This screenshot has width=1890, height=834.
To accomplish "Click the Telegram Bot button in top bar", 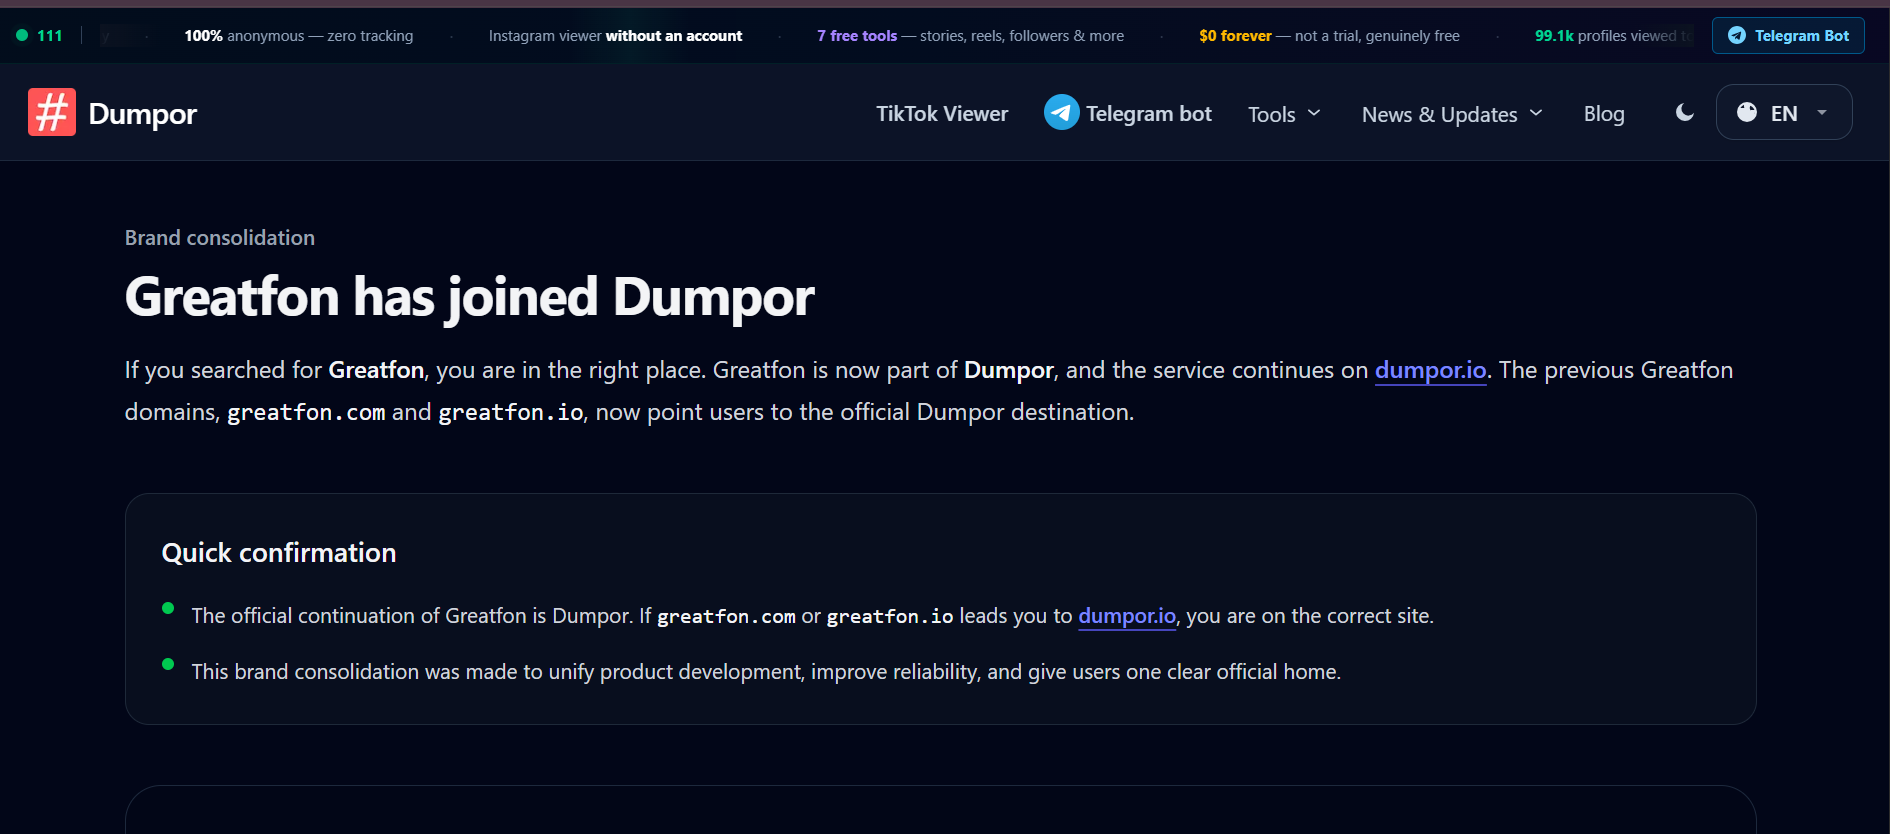I will (1788, 35).
